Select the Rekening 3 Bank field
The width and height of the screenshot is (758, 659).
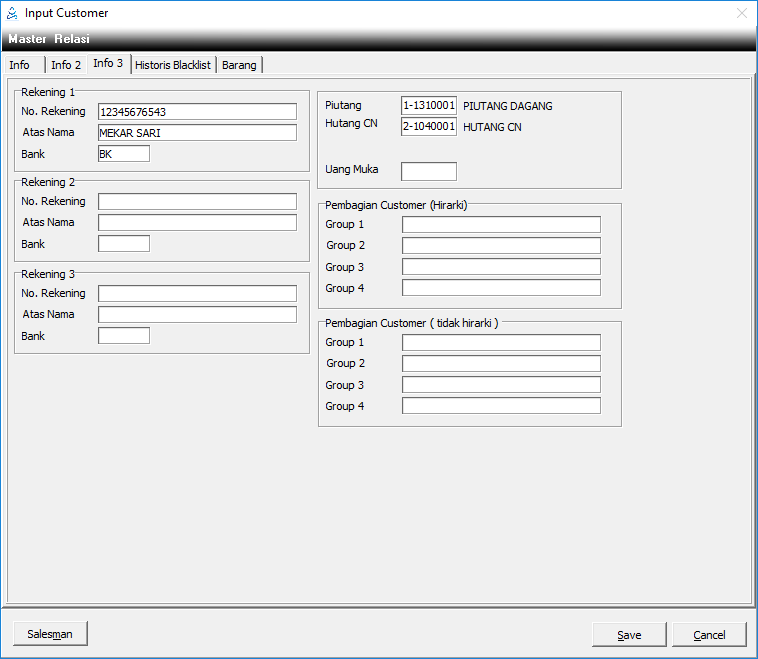123,336
